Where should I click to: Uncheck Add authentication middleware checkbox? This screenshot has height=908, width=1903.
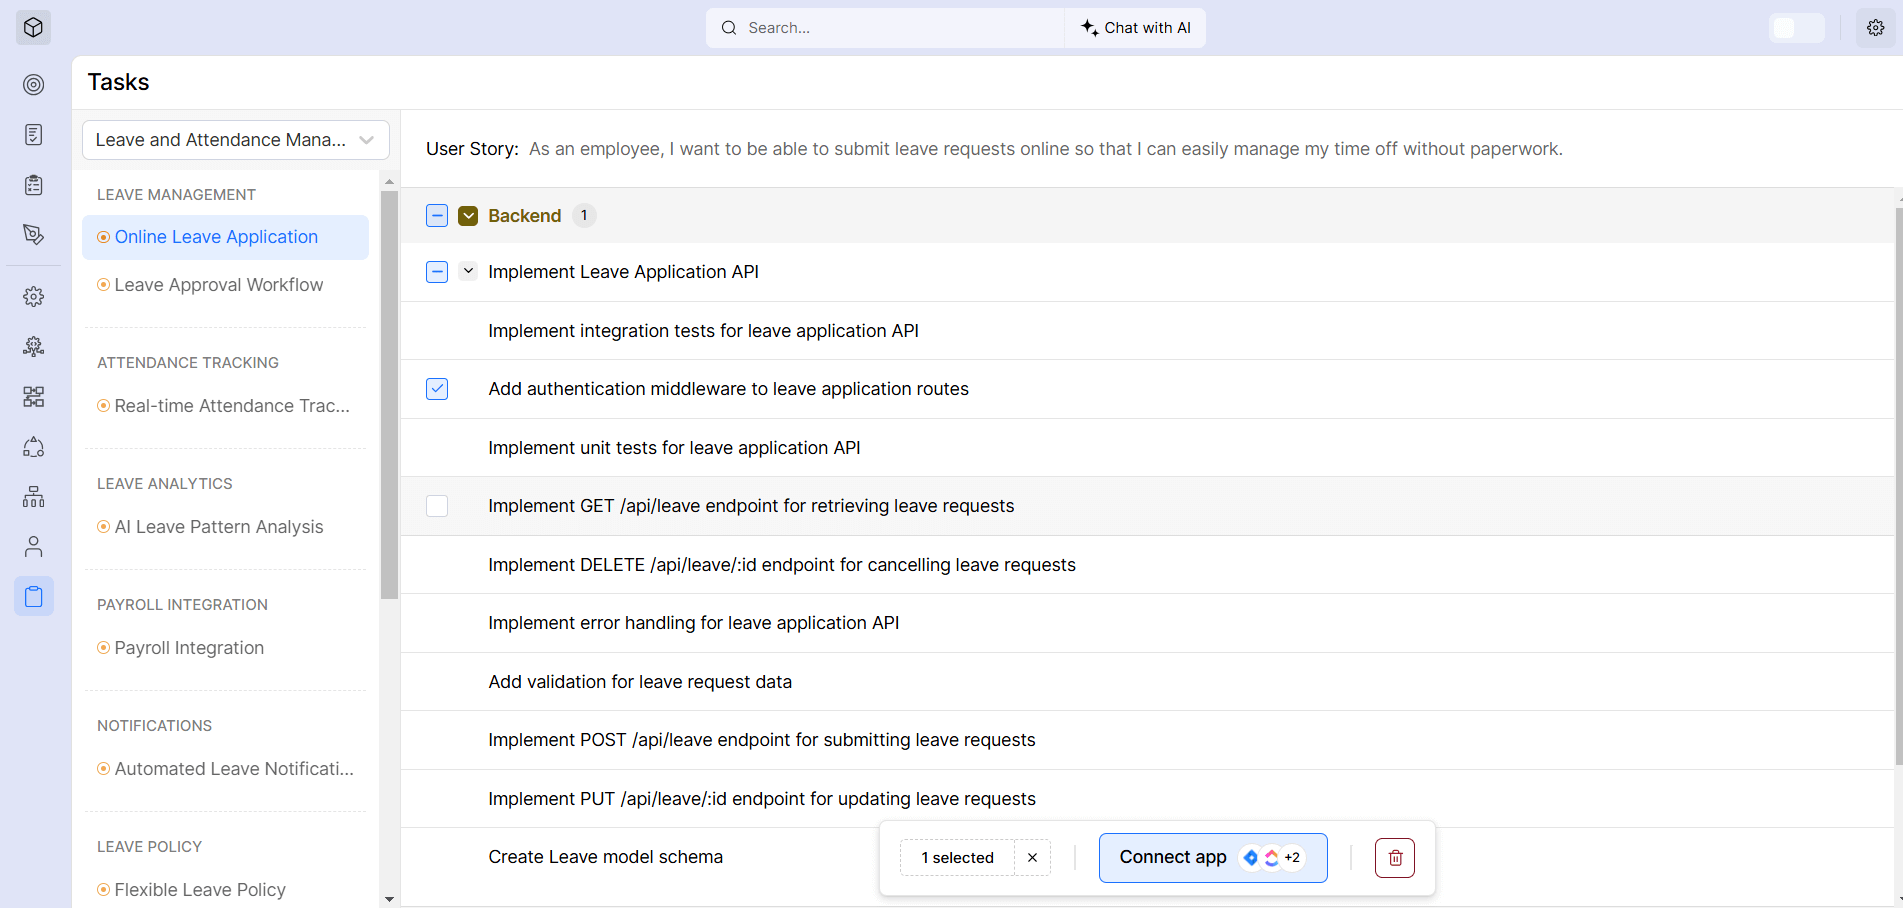coord(437,389)
